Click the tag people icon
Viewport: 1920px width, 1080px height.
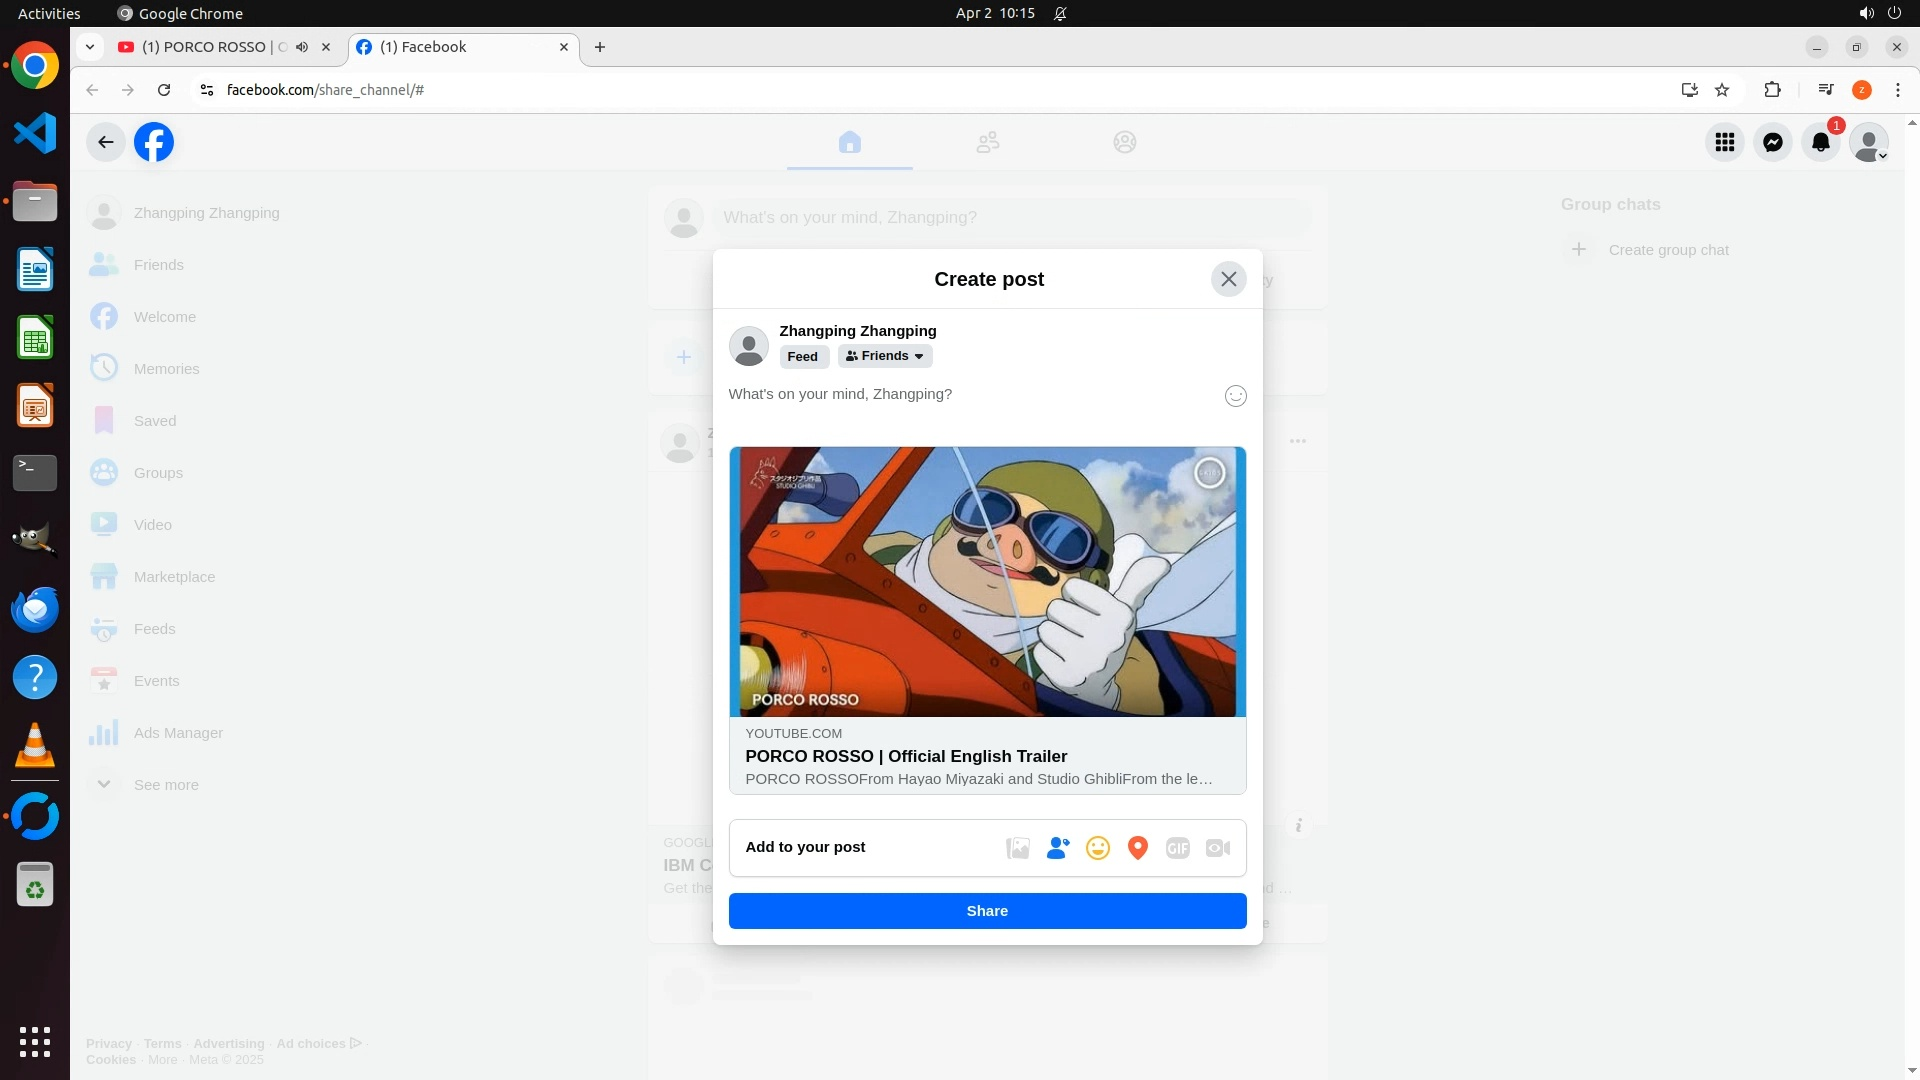1057,848
